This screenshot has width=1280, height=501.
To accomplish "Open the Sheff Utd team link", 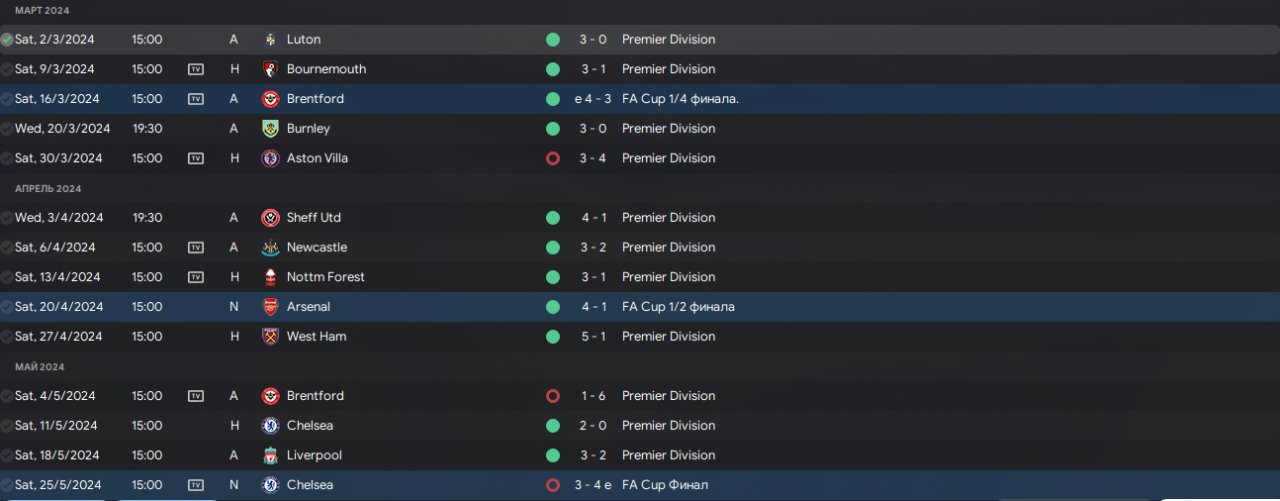I will click(x=313, y=218).
